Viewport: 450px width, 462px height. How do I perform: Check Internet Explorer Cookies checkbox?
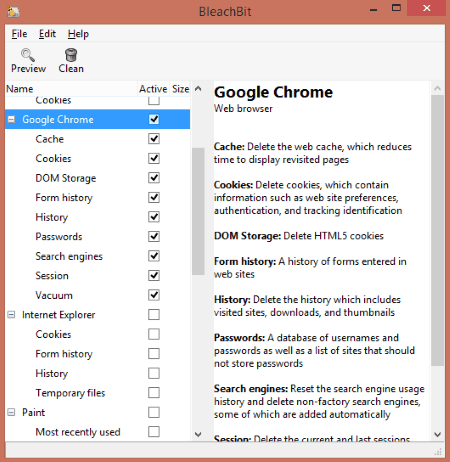tap(154, 334)
